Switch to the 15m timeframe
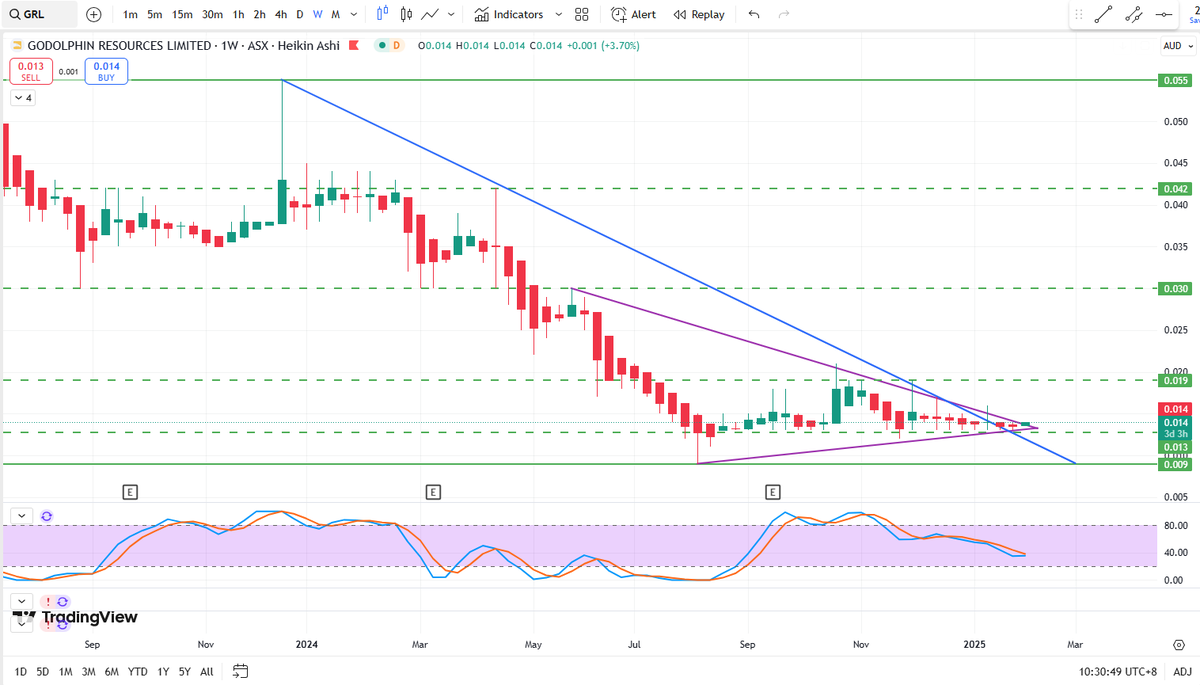This screenshot has width=1200, height=685. click(182, 15)
